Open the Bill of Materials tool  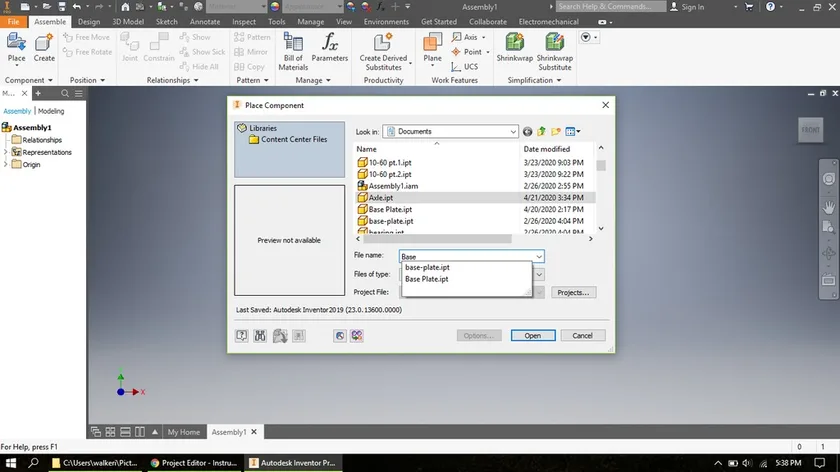click(293, 51)
